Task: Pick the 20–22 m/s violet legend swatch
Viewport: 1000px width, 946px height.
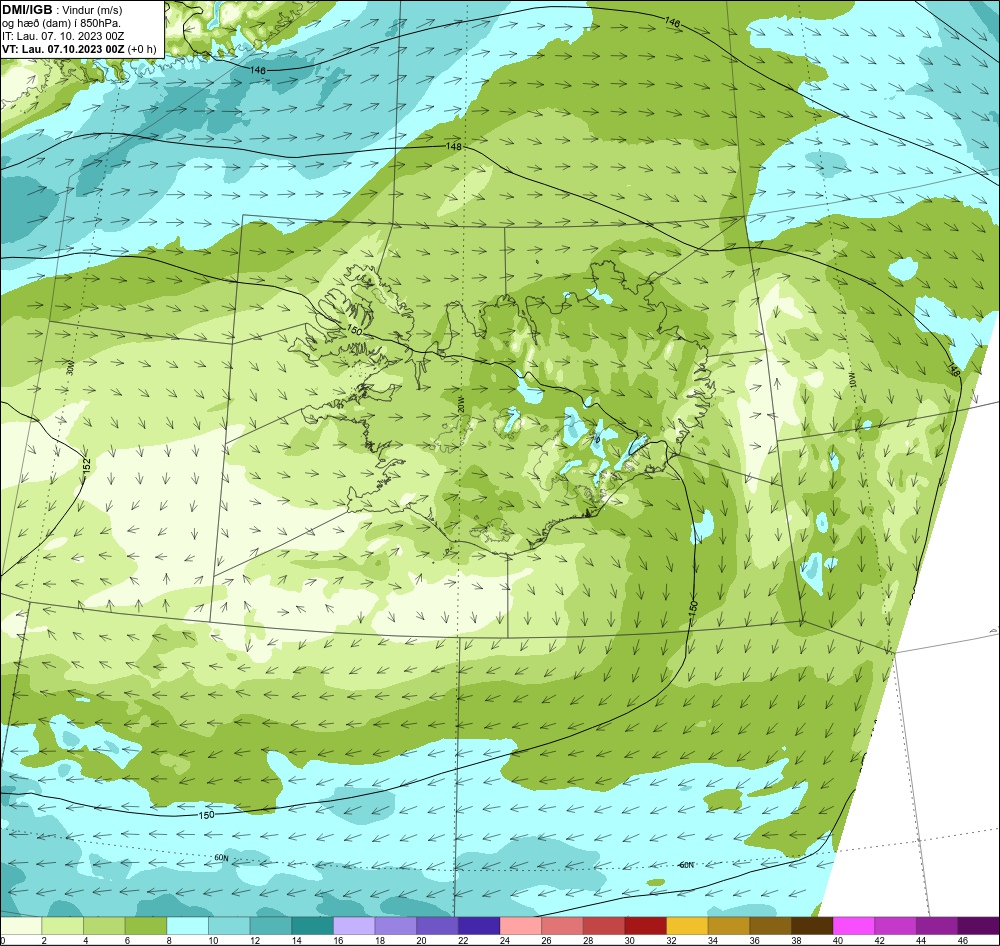Action: click(x=438, y=925)
